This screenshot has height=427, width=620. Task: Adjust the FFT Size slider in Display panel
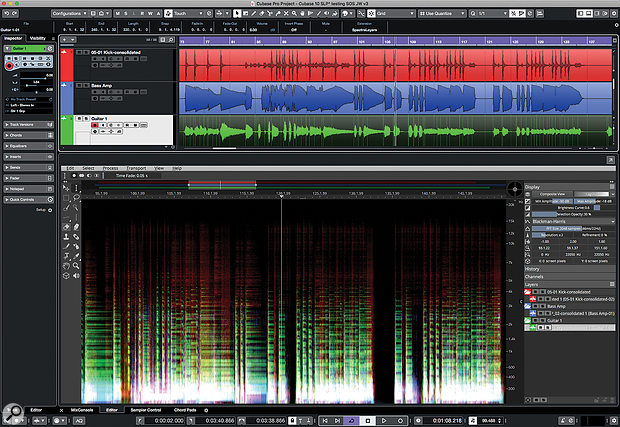tap(573, 229)
